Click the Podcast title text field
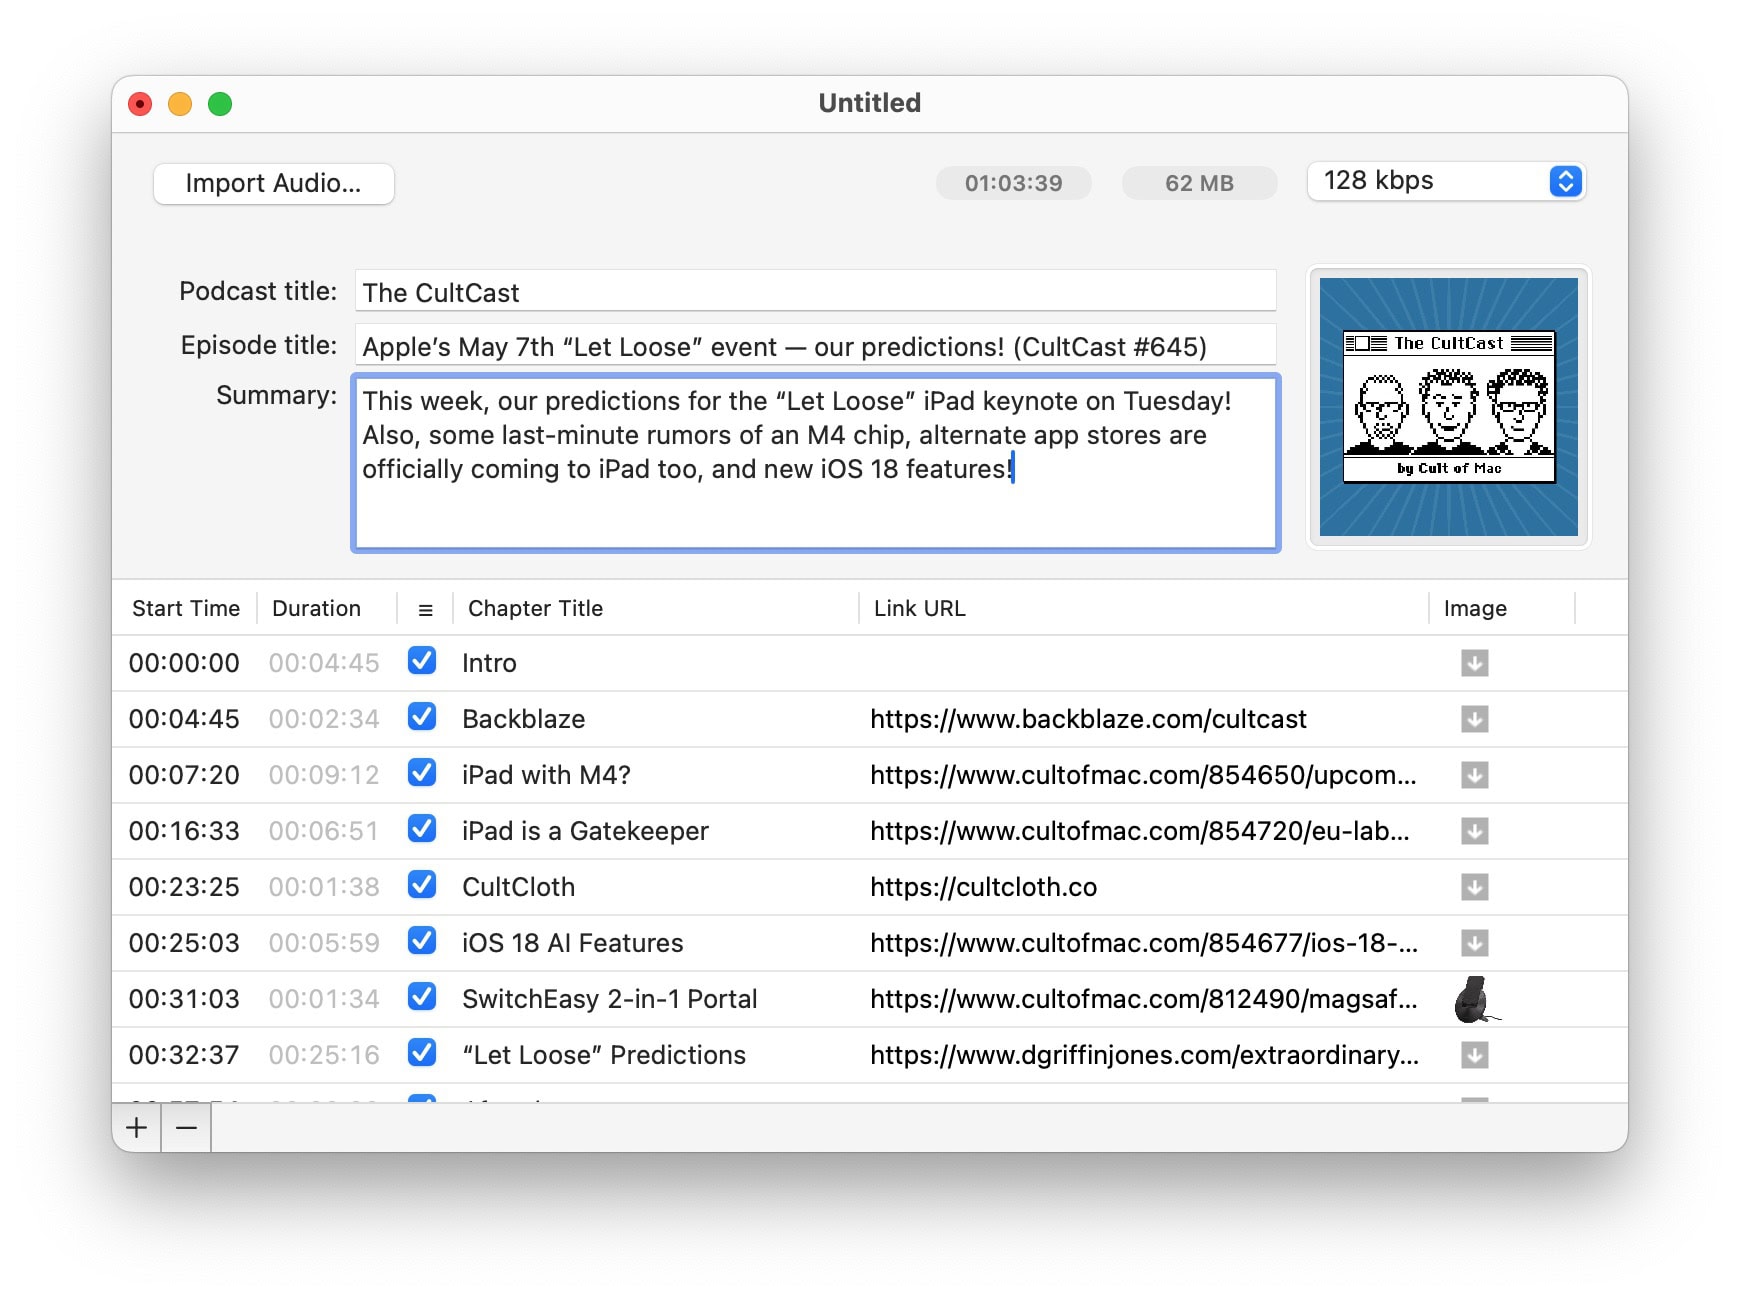The image size is (1740, 1300). 815,292
